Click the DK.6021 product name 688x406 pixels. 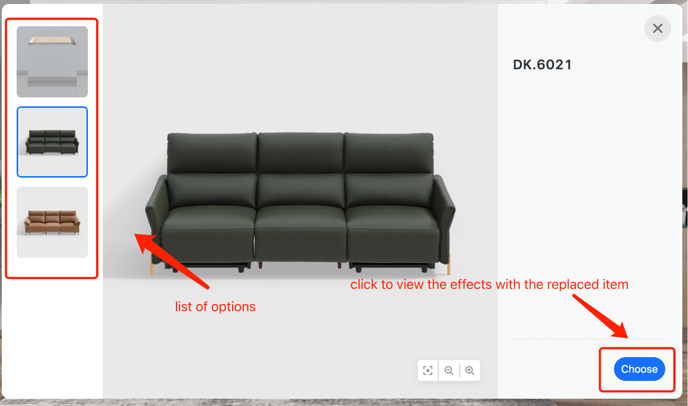[x=542, y=65]
